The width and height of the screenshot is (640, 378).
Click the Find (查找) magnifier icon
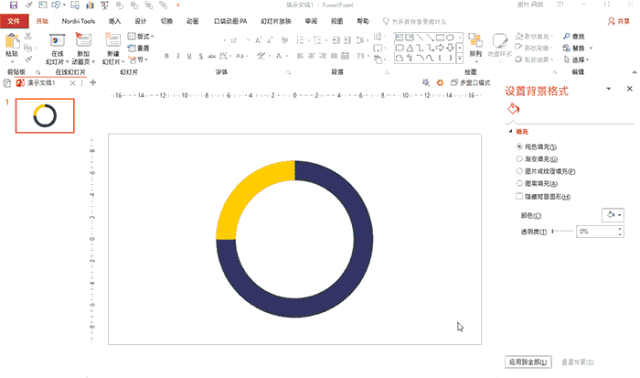567,36
